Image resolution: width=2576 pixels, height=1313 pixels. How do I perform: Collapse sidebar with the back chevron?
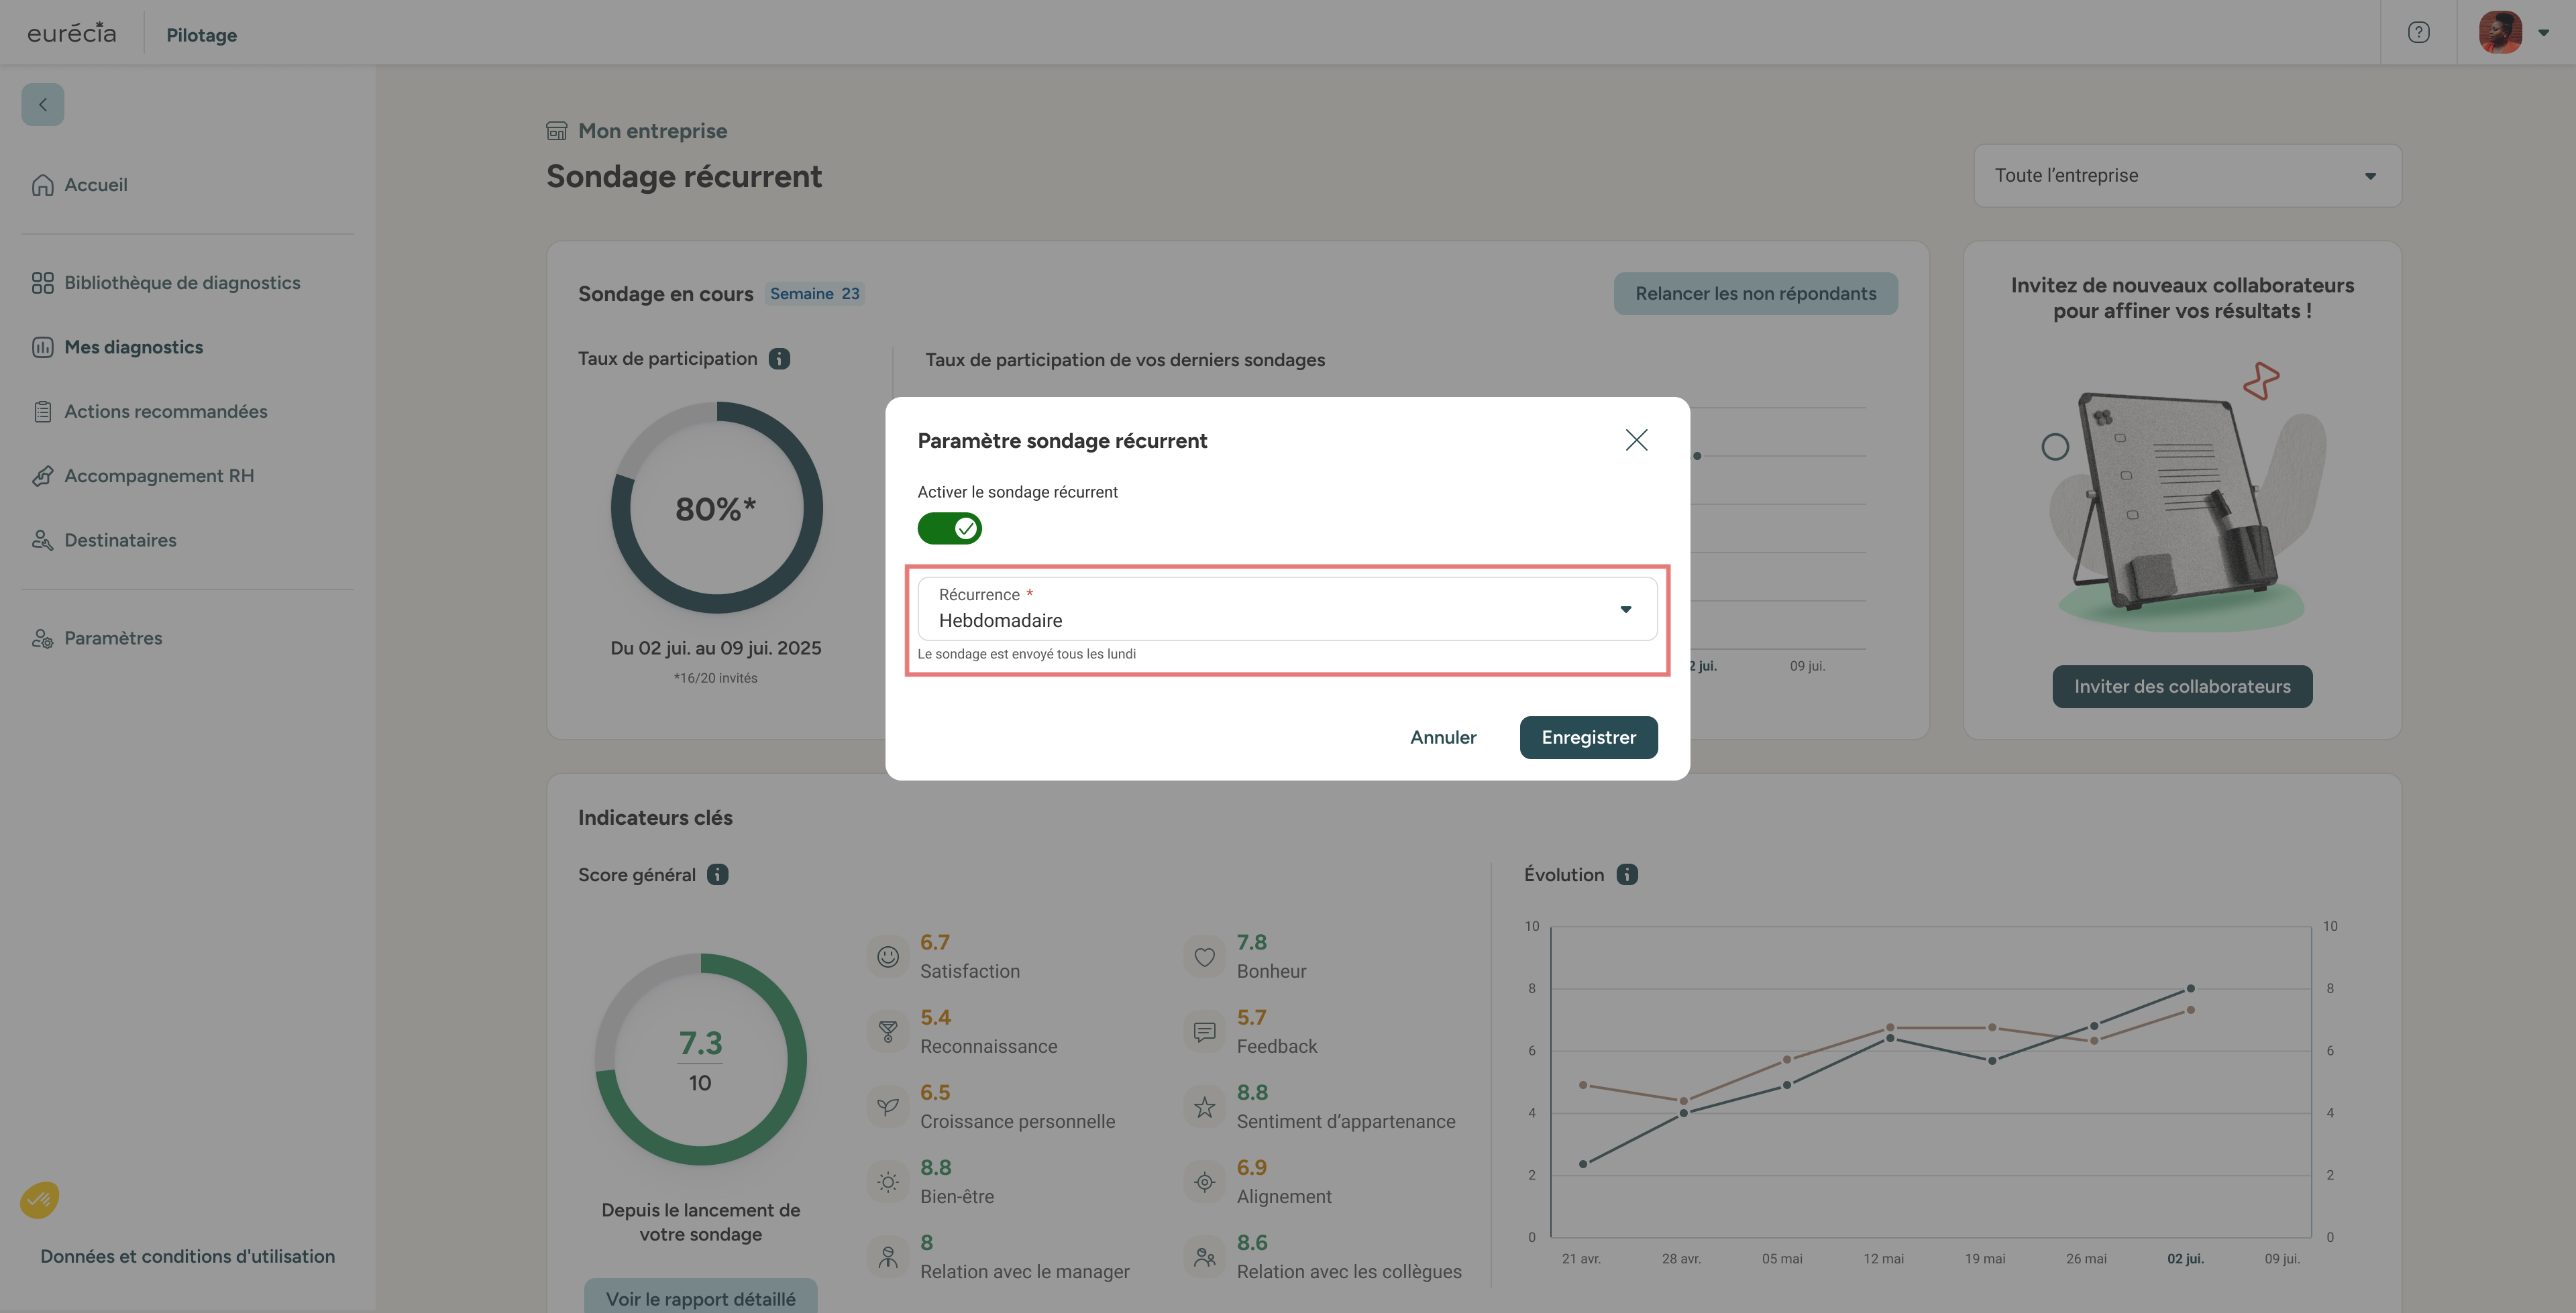pos(43,104)
